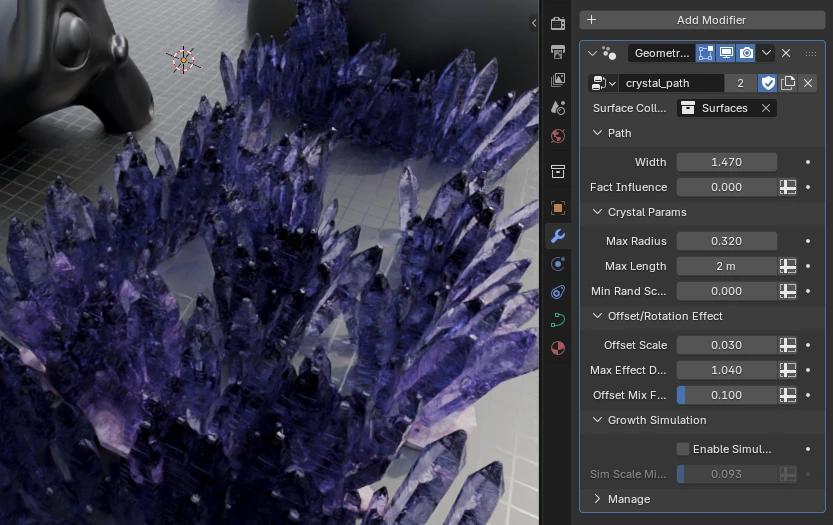833x525 pixels.
Task: Open the Output properties tab
Action: (x=558, y=52)
